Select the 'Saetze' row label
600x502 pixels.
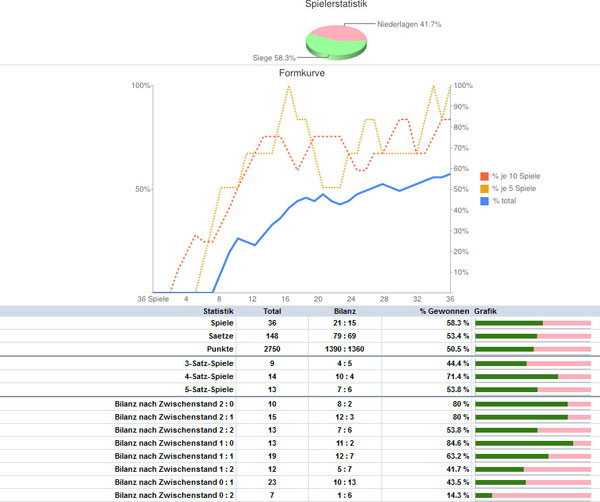(221, 336)
